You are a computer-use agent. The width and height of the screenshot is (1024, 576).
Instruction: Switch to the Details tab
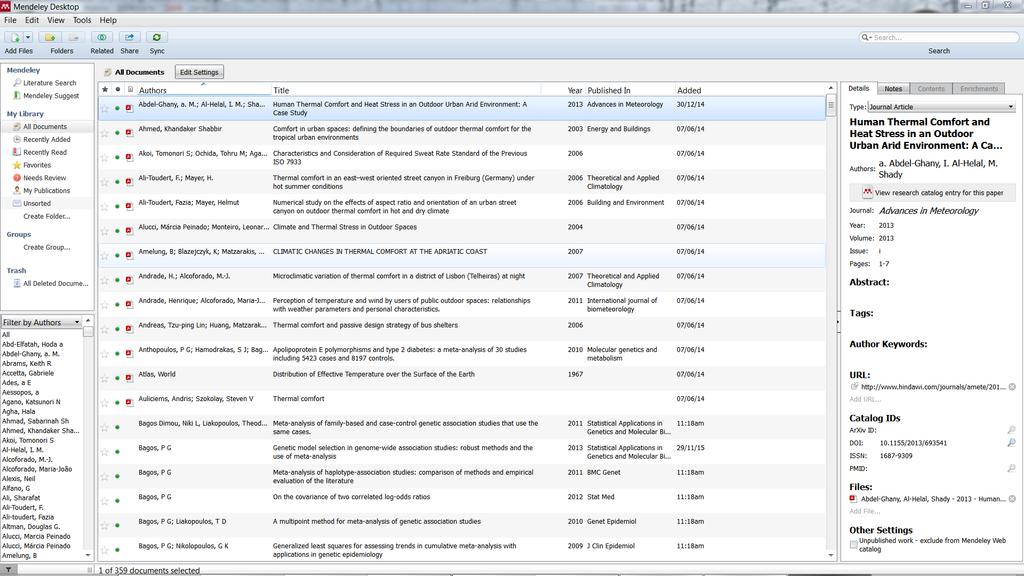(x=859, y=88)
